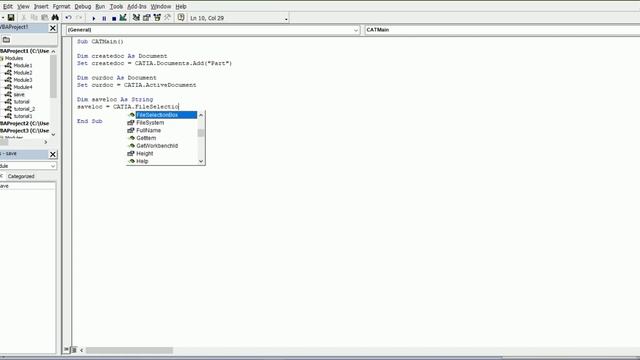The width and height of the screenshot is (640, 360).
Task: Click the Name property value field
Action: (28, 186)
